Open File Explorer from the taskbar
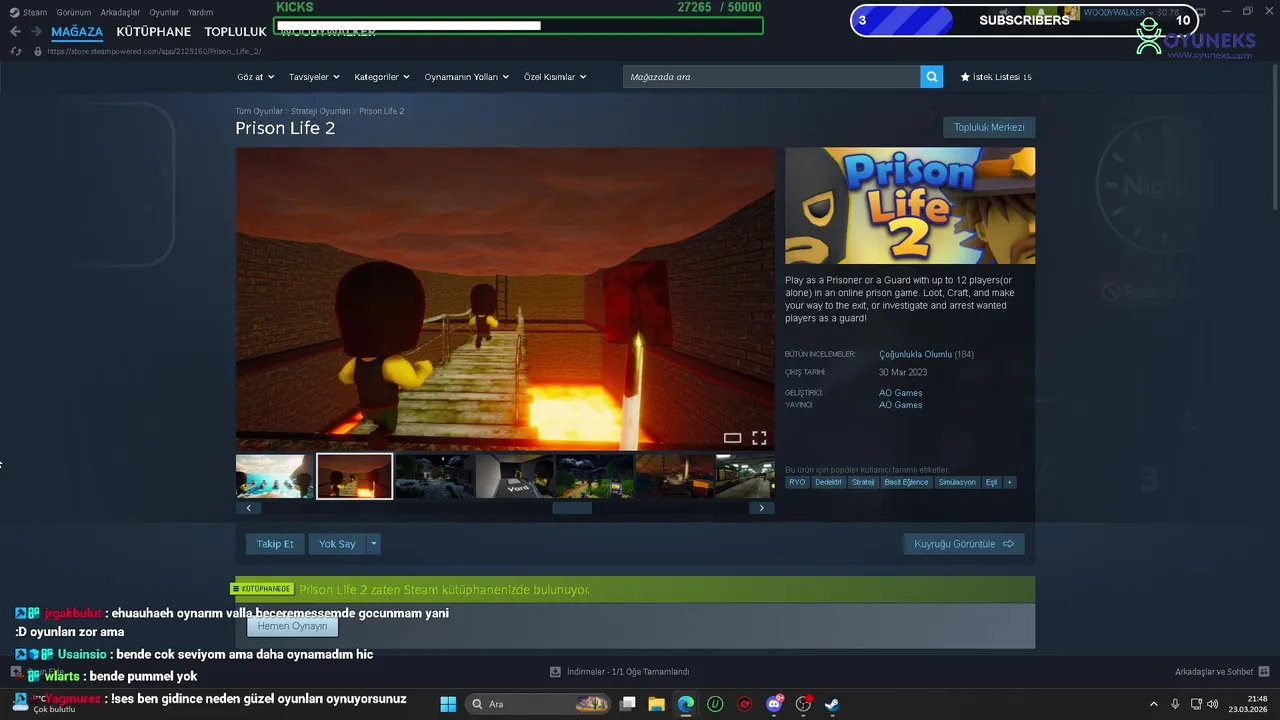Viewport: 1280px width, 720px height. (657, 704)
